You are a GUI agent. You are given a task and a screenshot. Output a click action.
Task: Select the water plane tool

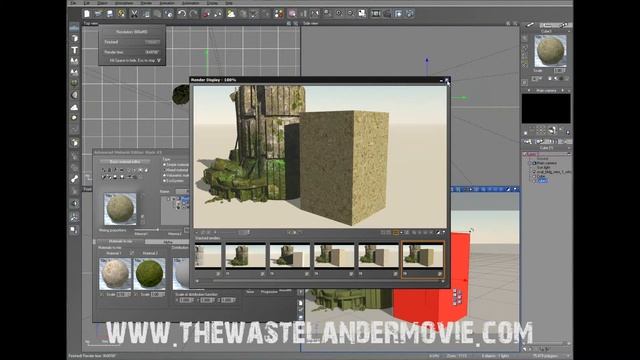pyautogui.click(x=74, y=28)
